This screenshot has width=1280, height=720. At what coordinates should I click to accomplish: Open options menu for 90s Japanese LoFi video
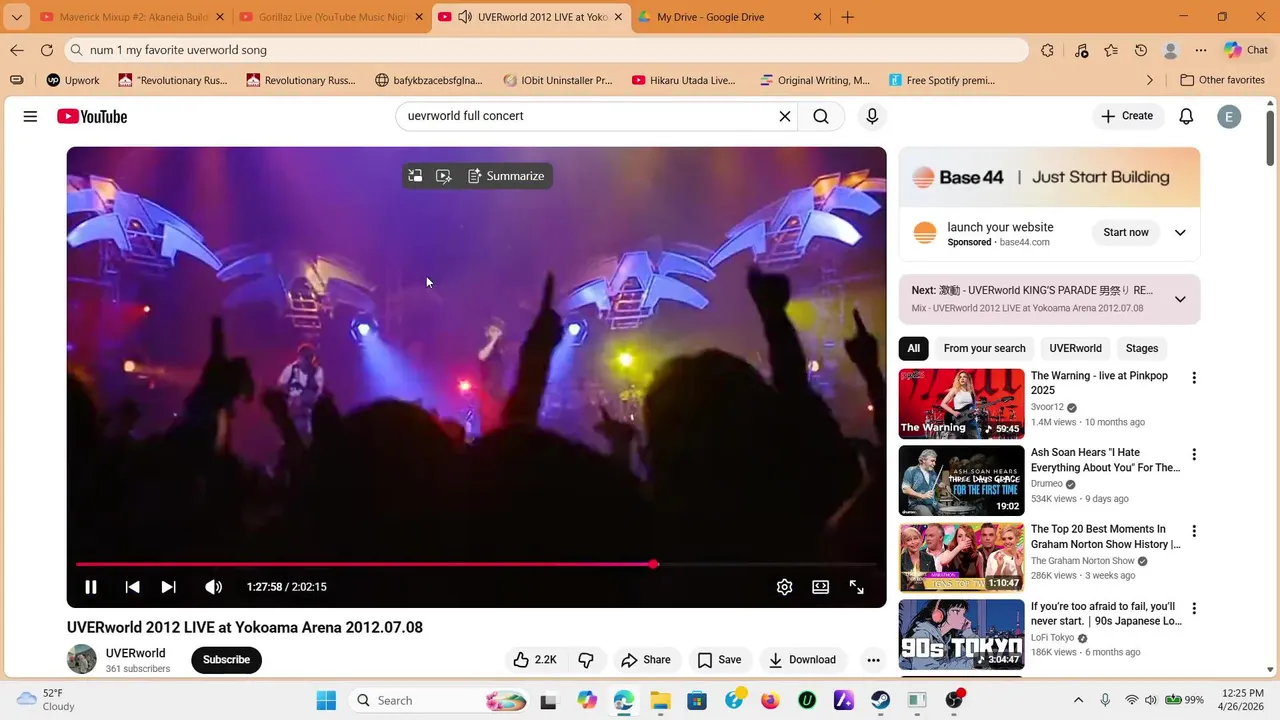(x=1193, y=608)
